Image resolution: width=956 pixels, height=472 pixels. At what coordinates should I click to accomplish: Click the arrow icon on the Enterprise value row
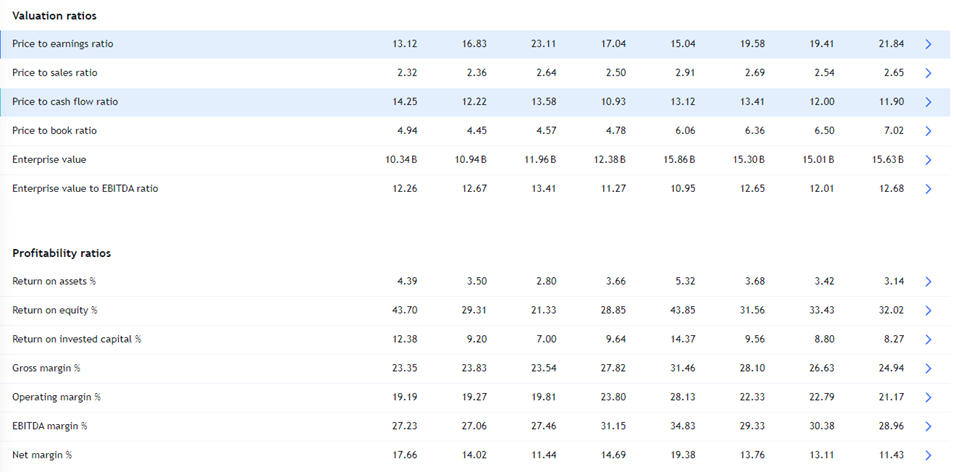pyautogui.click(x=928, y=160)
